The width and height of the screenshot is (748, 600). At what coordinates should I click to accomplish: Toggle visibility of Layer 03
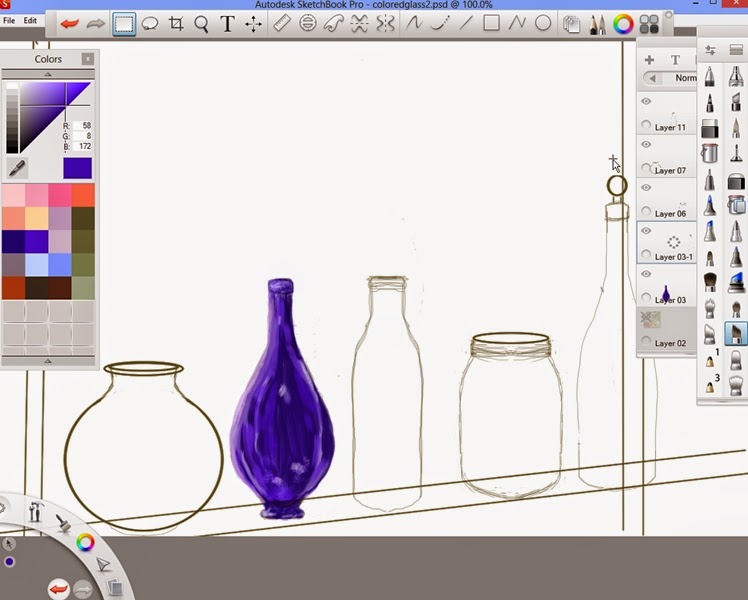click(646, 274)
